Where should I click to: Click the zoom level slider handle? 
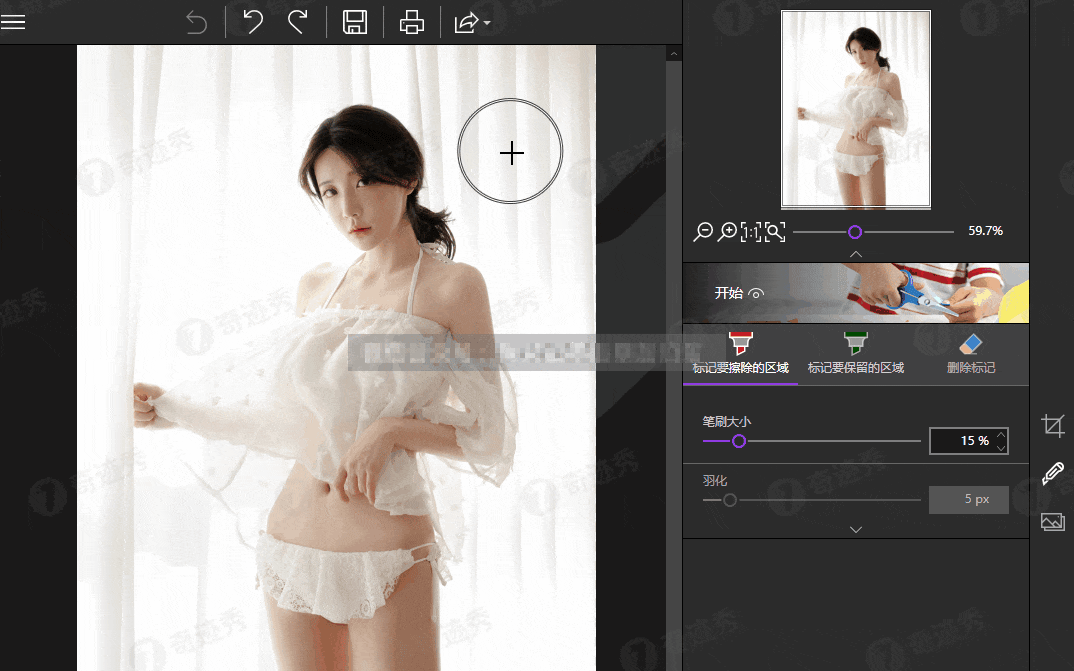click(x=855, y=232)
